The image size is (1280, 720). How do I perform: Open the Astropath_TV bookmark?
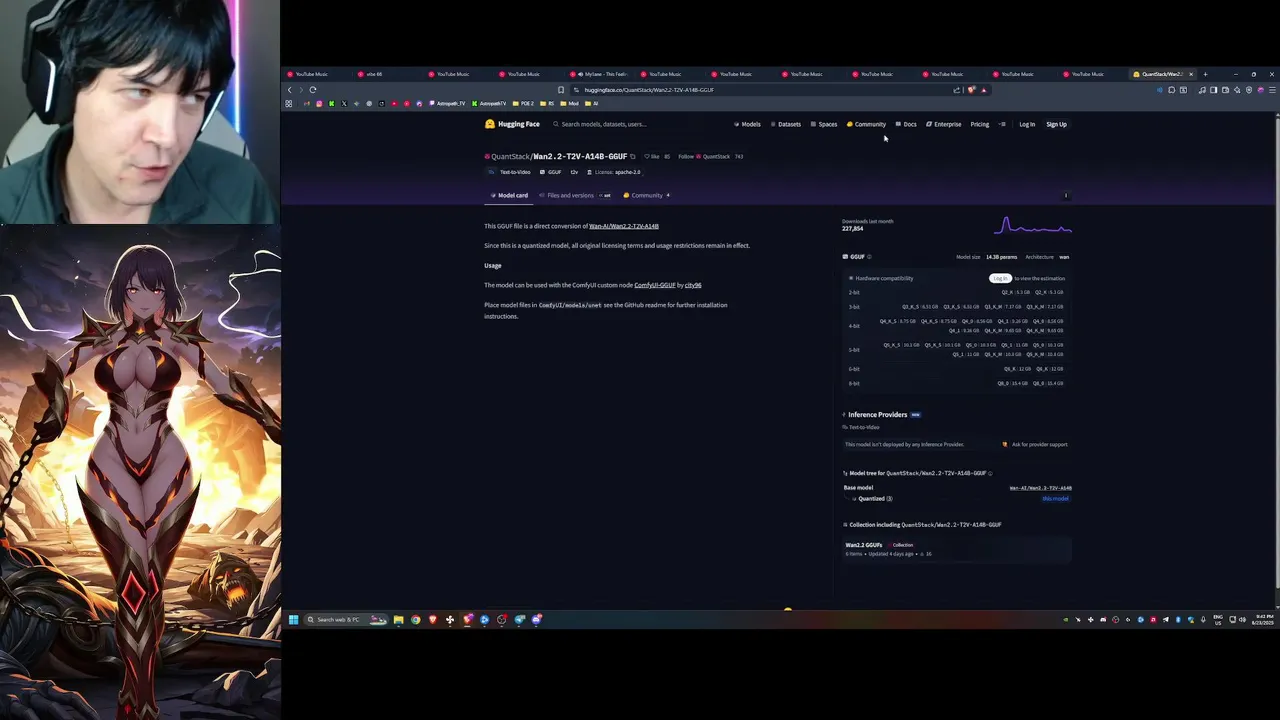[x=448, y=104]
